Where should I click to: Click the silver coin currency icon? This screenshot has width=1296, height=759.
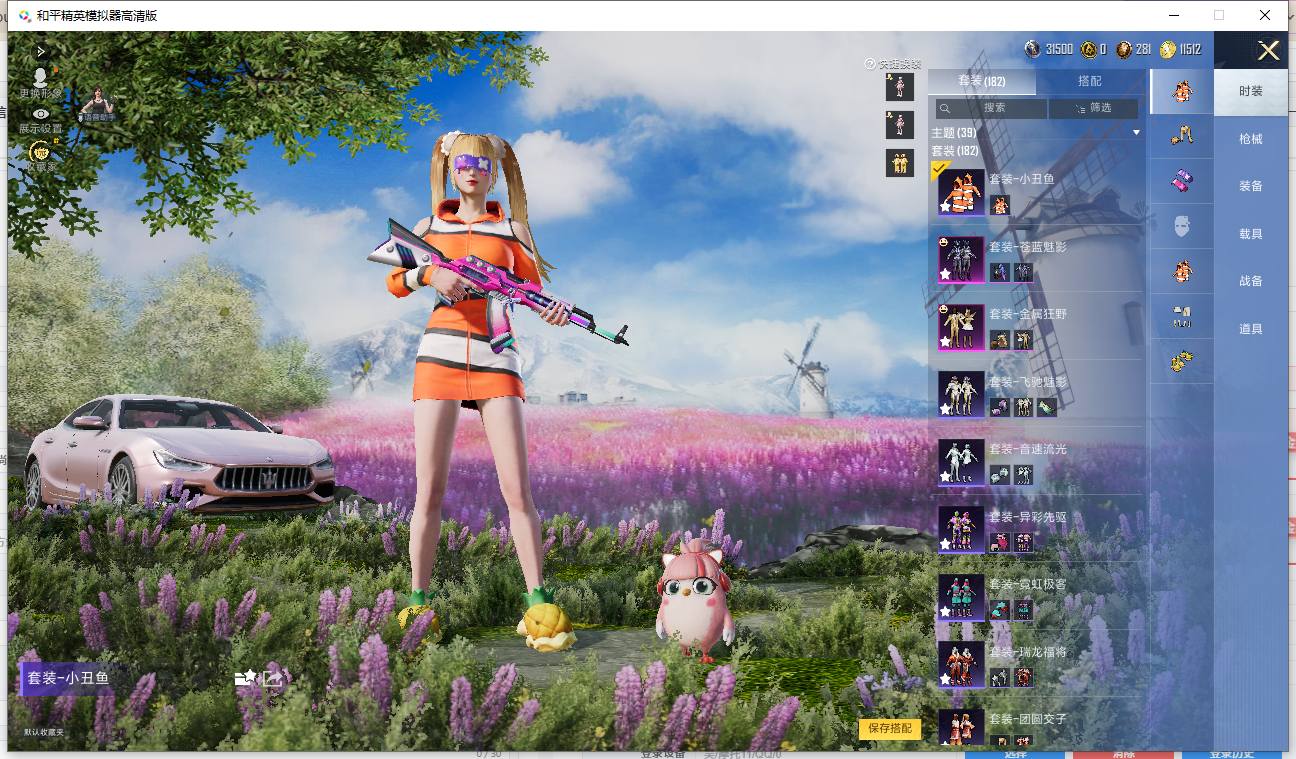coord(1033,49)
